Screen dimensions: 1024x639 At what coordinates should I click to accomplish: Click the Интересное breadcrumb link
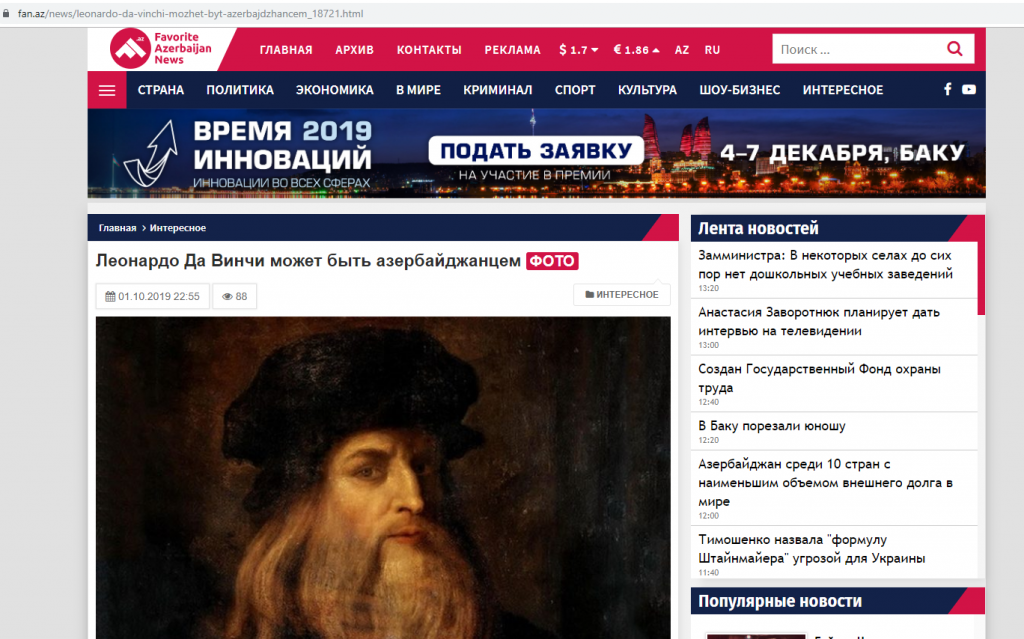click(178, 228)
